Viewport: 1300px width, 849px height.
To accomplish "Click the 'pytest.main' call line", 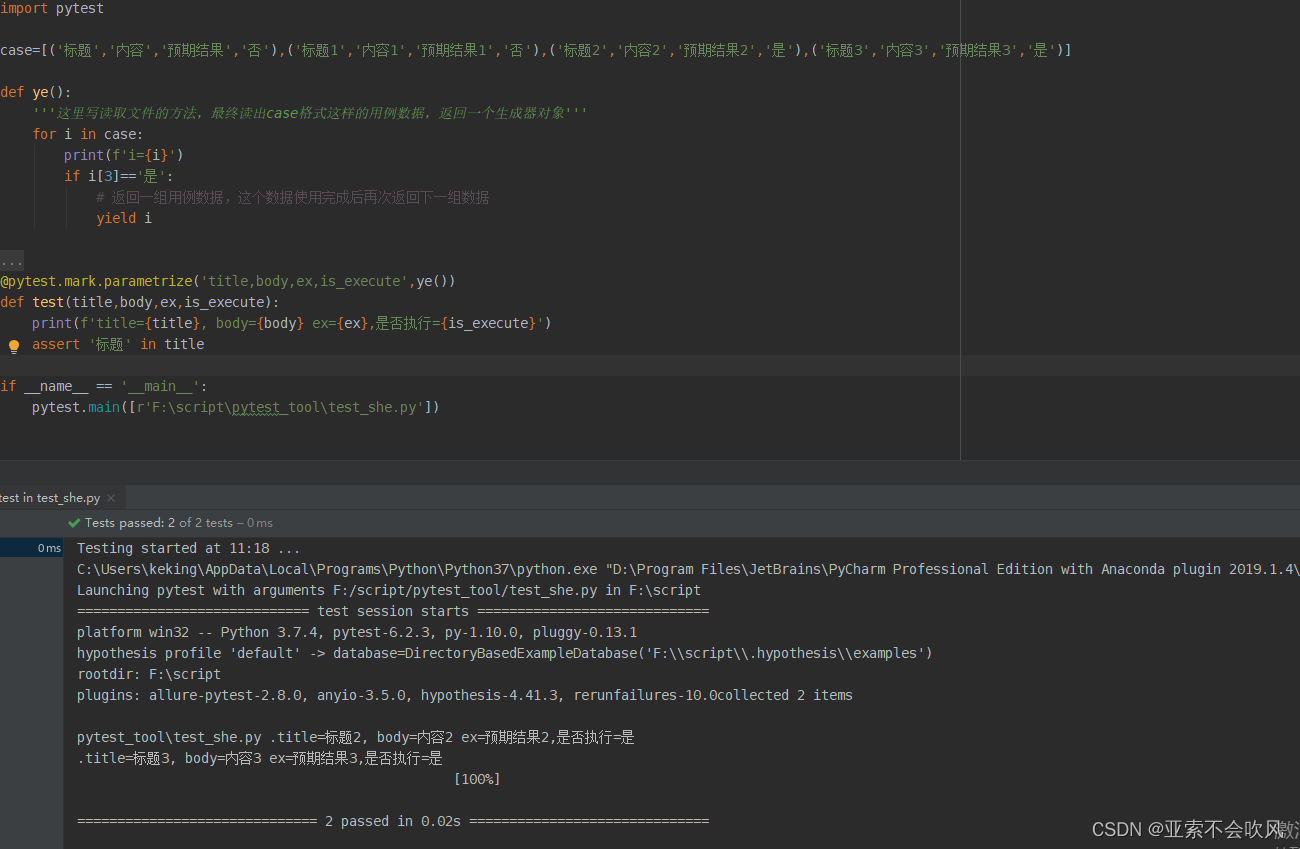I will pyautogui.click(x=236, y=407).
